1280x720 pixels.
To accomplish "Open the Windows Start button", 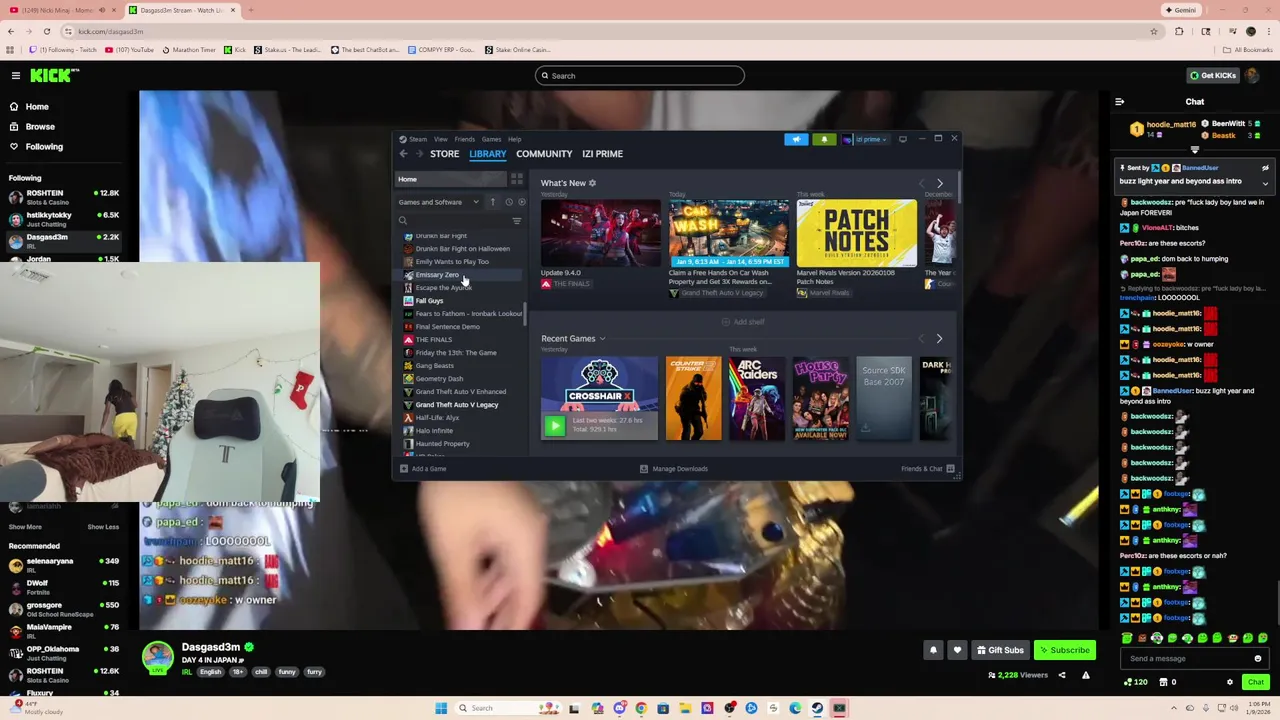I will click(441, 708).
